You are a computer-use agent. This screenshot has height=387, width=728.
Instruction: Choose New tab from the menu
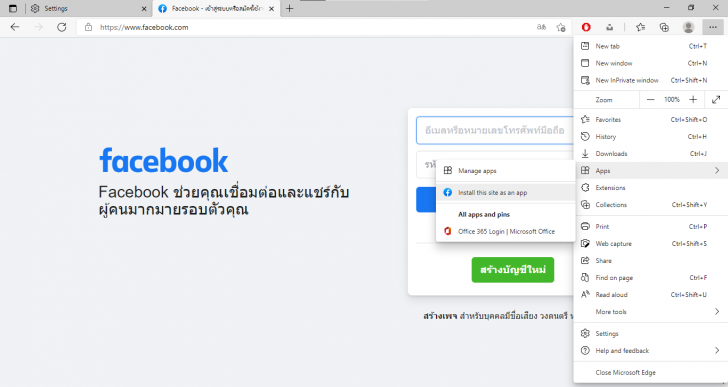[650, 46]
